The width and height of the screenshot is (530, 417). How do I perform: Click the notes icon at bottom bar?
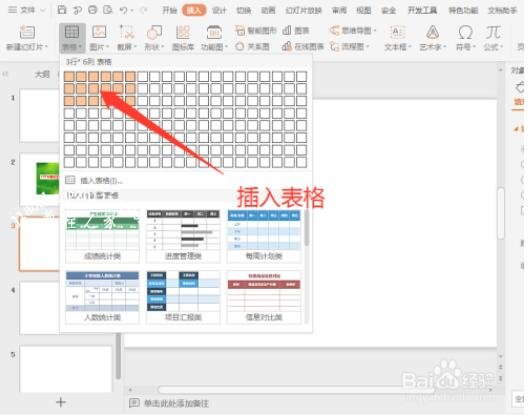point(134,403)
